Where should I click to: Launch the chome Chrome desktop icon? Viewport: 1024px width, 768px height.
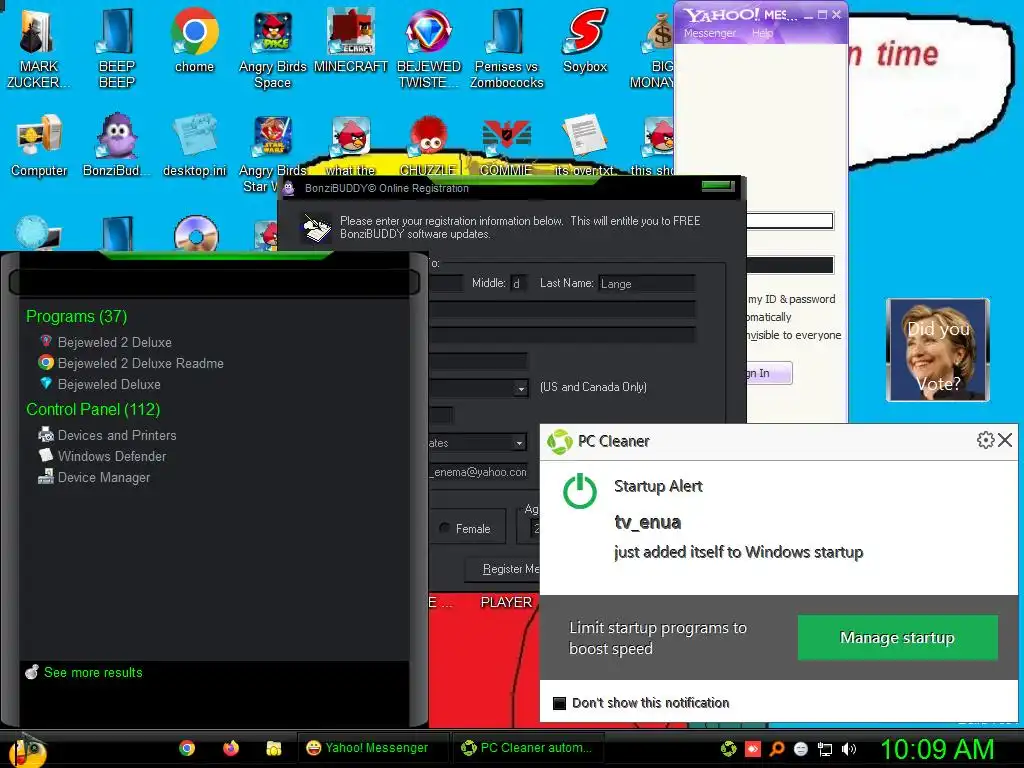[195, 40]
